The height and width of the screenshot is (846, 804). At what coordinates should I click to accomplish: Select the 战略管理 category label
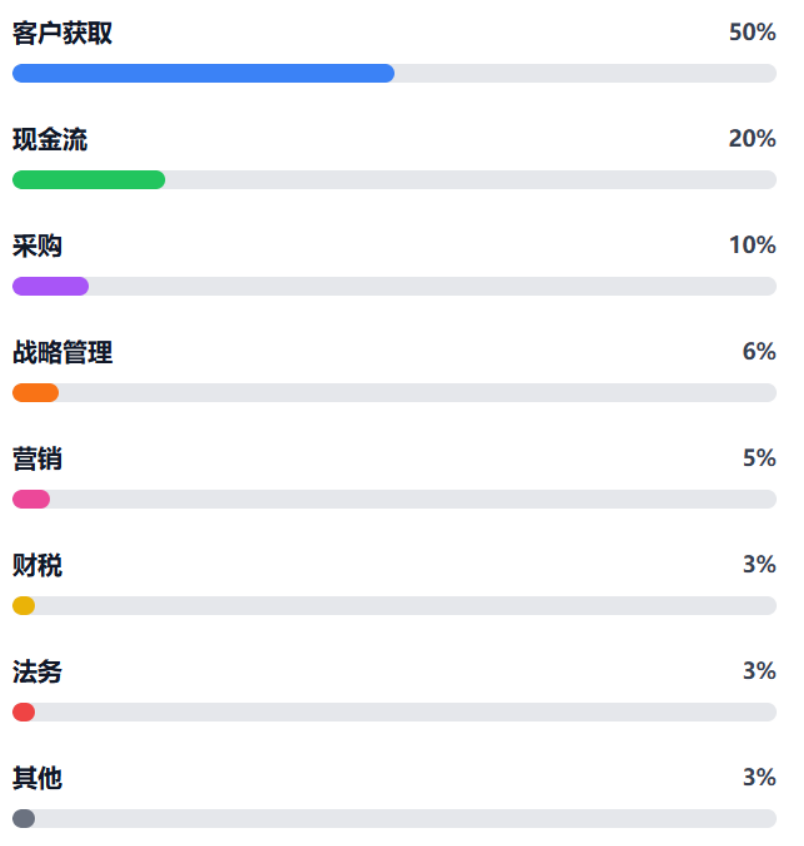pyautogui.click(x=62, y=352)
